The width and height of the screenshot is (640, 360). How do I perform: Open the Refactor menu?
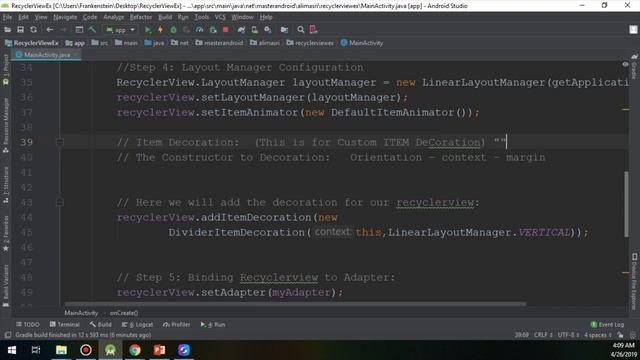pos(141,17)
